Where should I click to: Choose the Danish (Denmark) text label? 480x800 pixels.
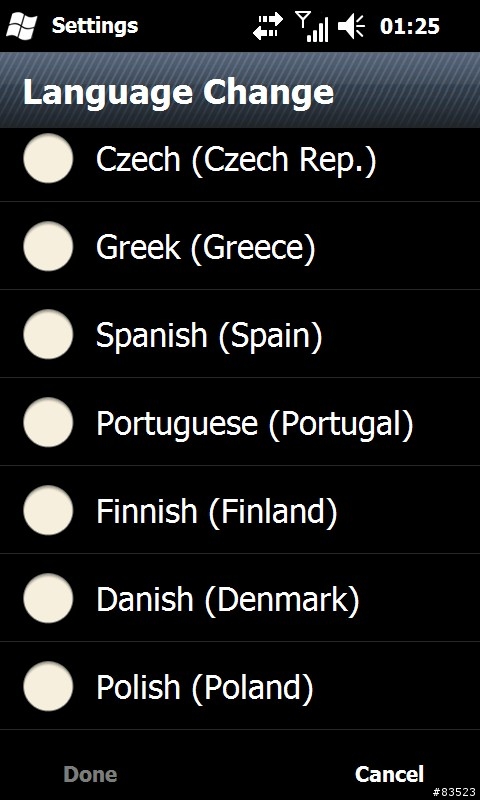[x=228, y=599]
